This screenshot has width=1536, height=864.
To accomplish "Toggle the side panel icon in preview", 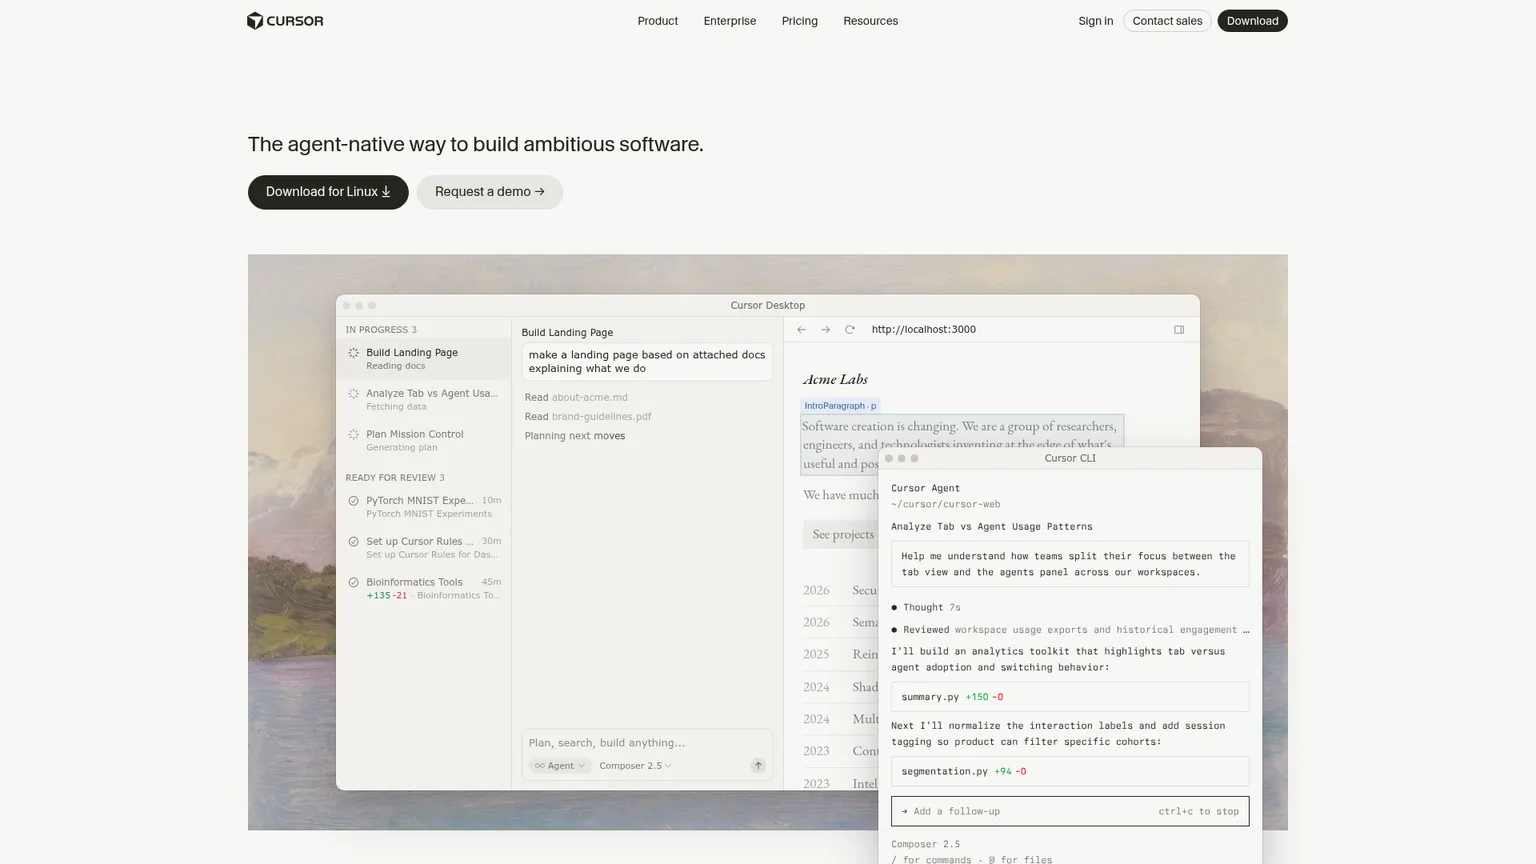I will (x=1179, y=330).
